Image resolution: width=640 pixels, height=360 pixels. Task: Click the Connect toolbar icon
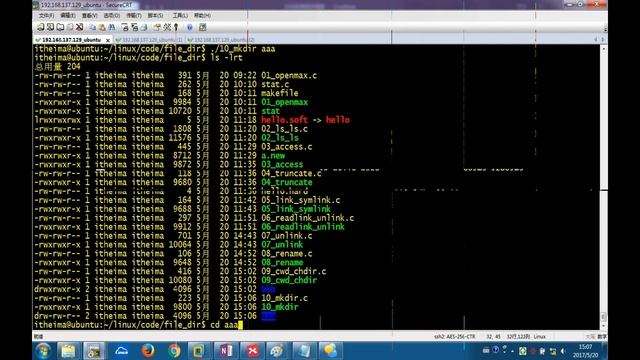tap(40, 27)
